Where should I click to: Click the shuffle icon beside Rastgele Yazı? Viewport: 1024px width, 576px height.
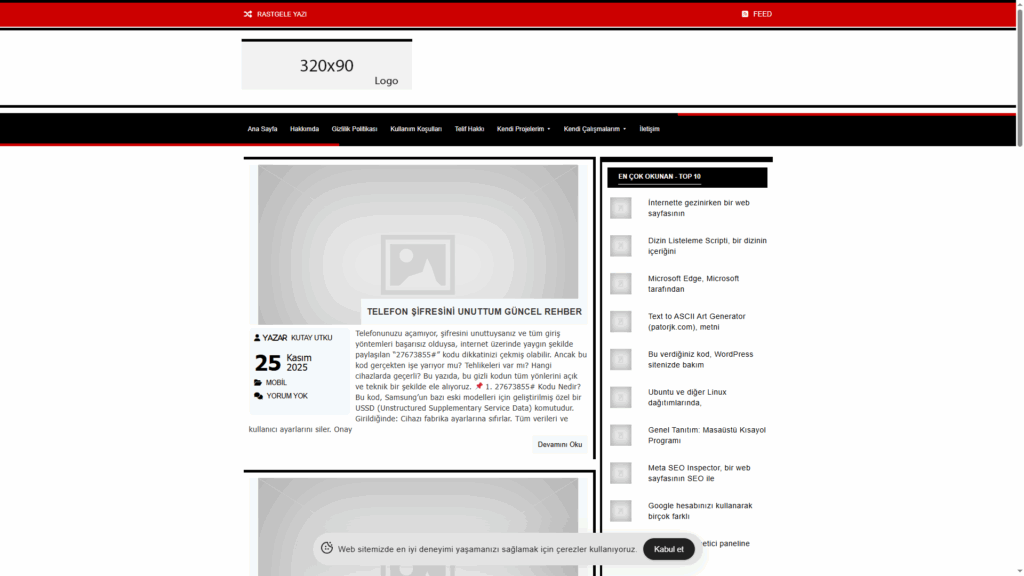(x=247, y=14)
